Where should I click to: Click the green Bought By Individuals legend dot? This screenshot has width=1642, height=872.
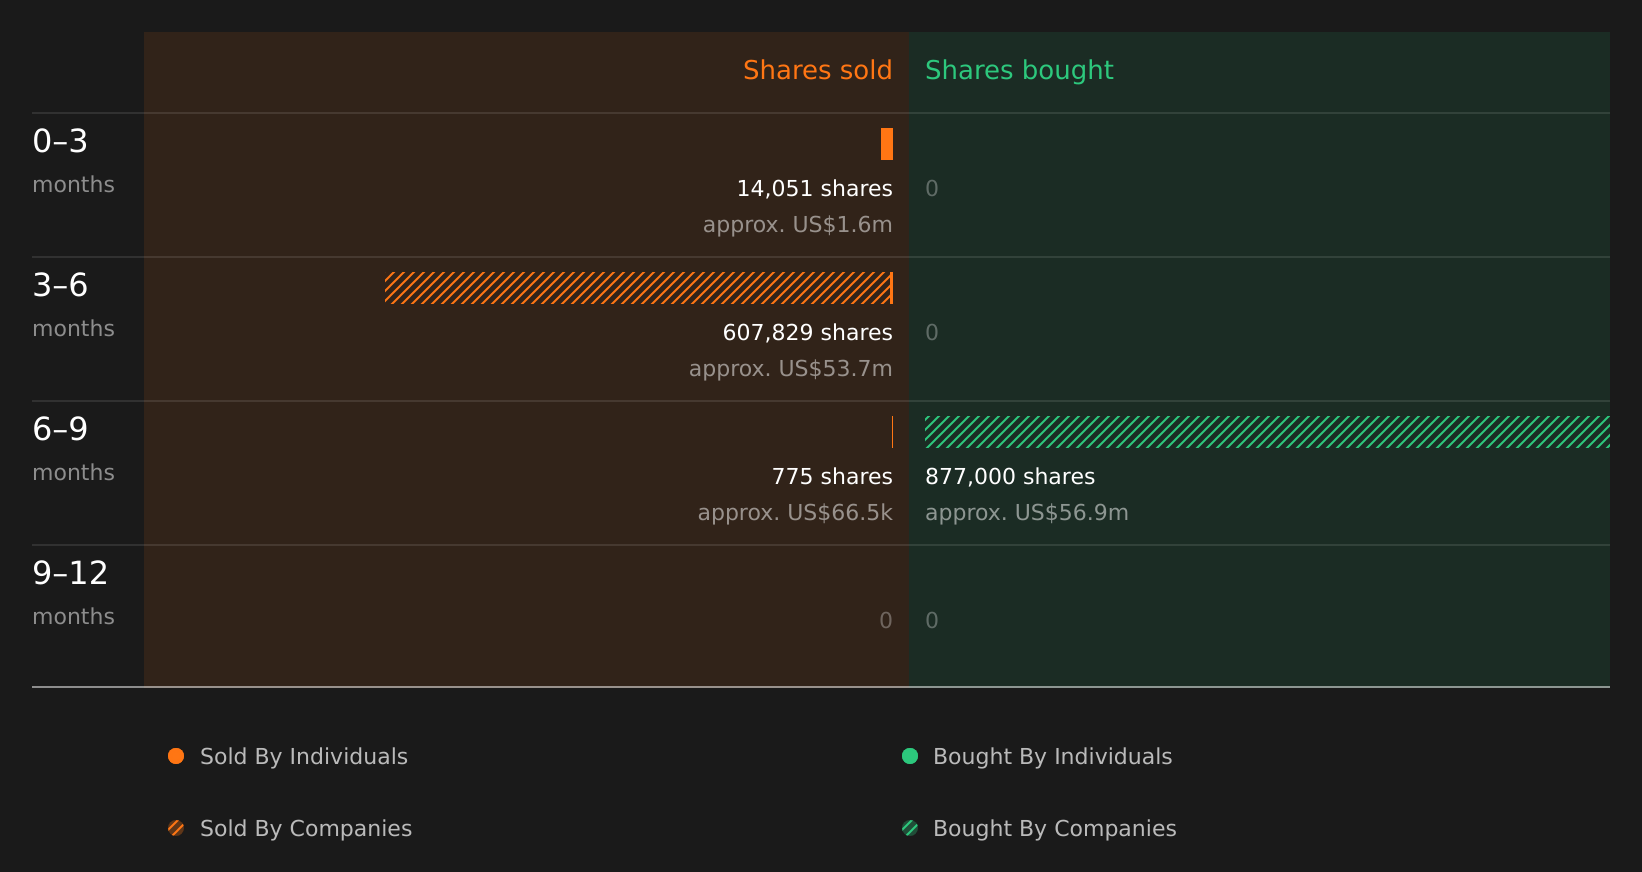click(x=910, y=756)
